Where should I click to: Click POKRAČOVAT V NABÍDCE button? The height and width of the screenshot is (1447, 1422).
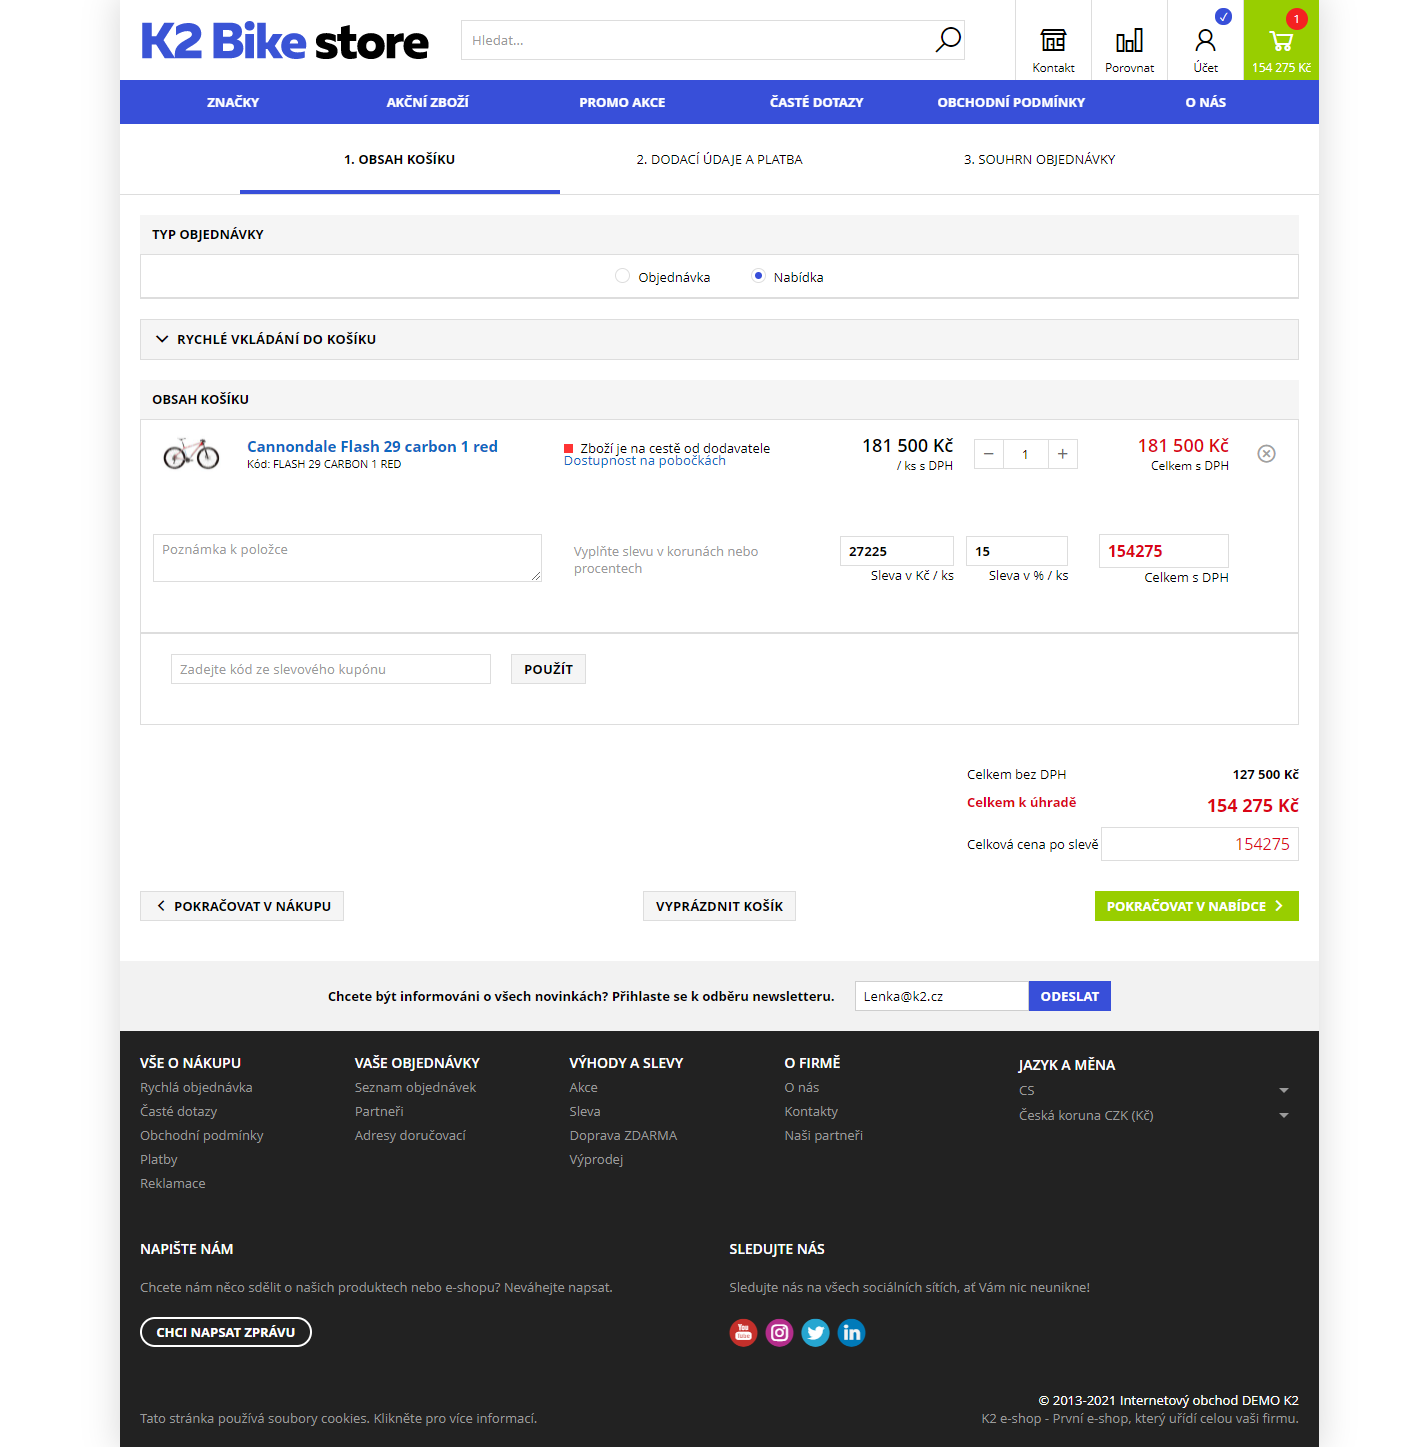coord(1196,906)
